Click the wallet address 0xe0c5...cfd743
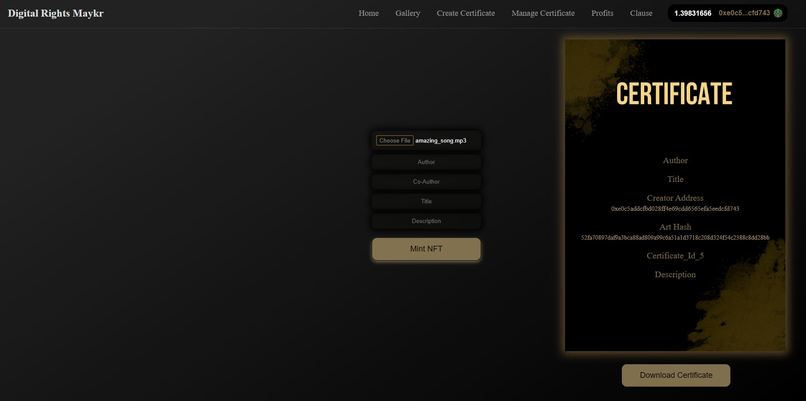The height and width of the screenshot is (401, 806). click(x=744, y=13)
